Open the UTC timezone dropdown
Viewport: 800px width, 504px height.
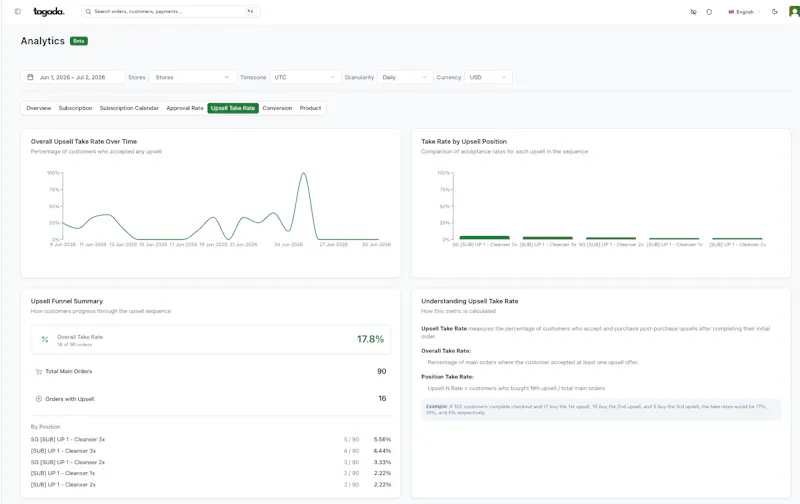coord(305,77)
